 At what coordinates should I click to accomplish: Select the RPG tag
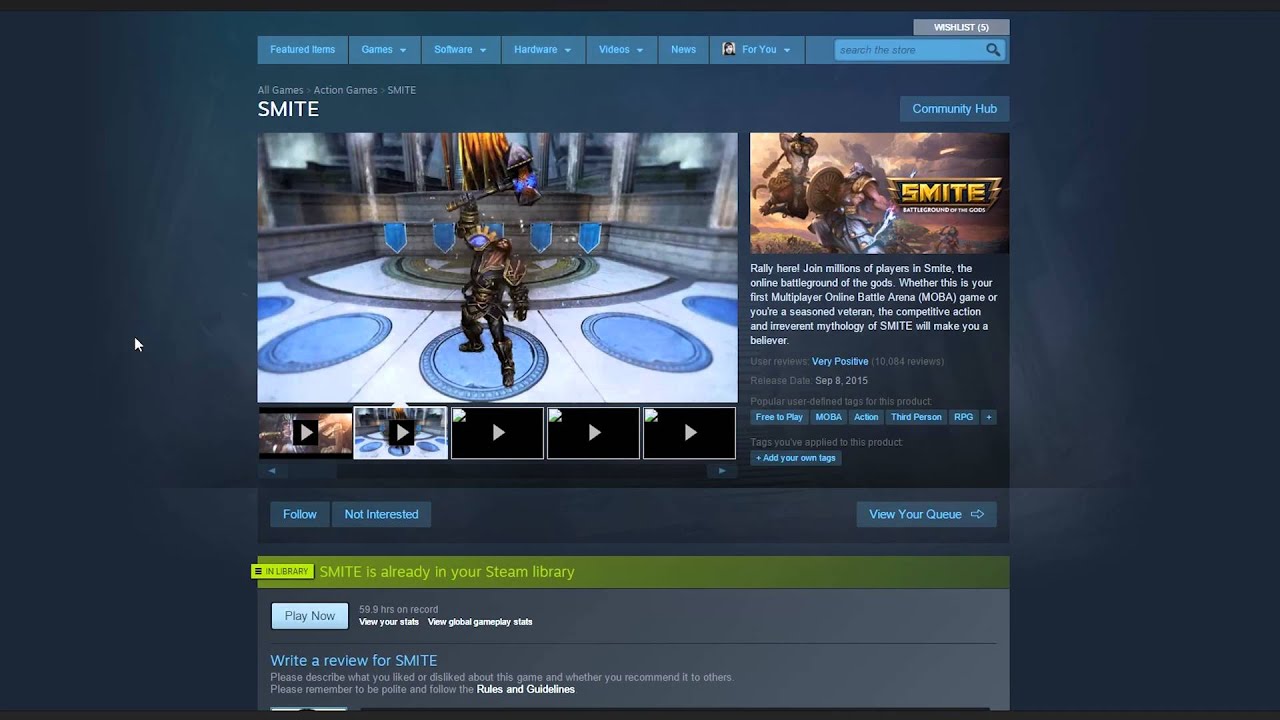pyautogui.click(x=963, y=417)
